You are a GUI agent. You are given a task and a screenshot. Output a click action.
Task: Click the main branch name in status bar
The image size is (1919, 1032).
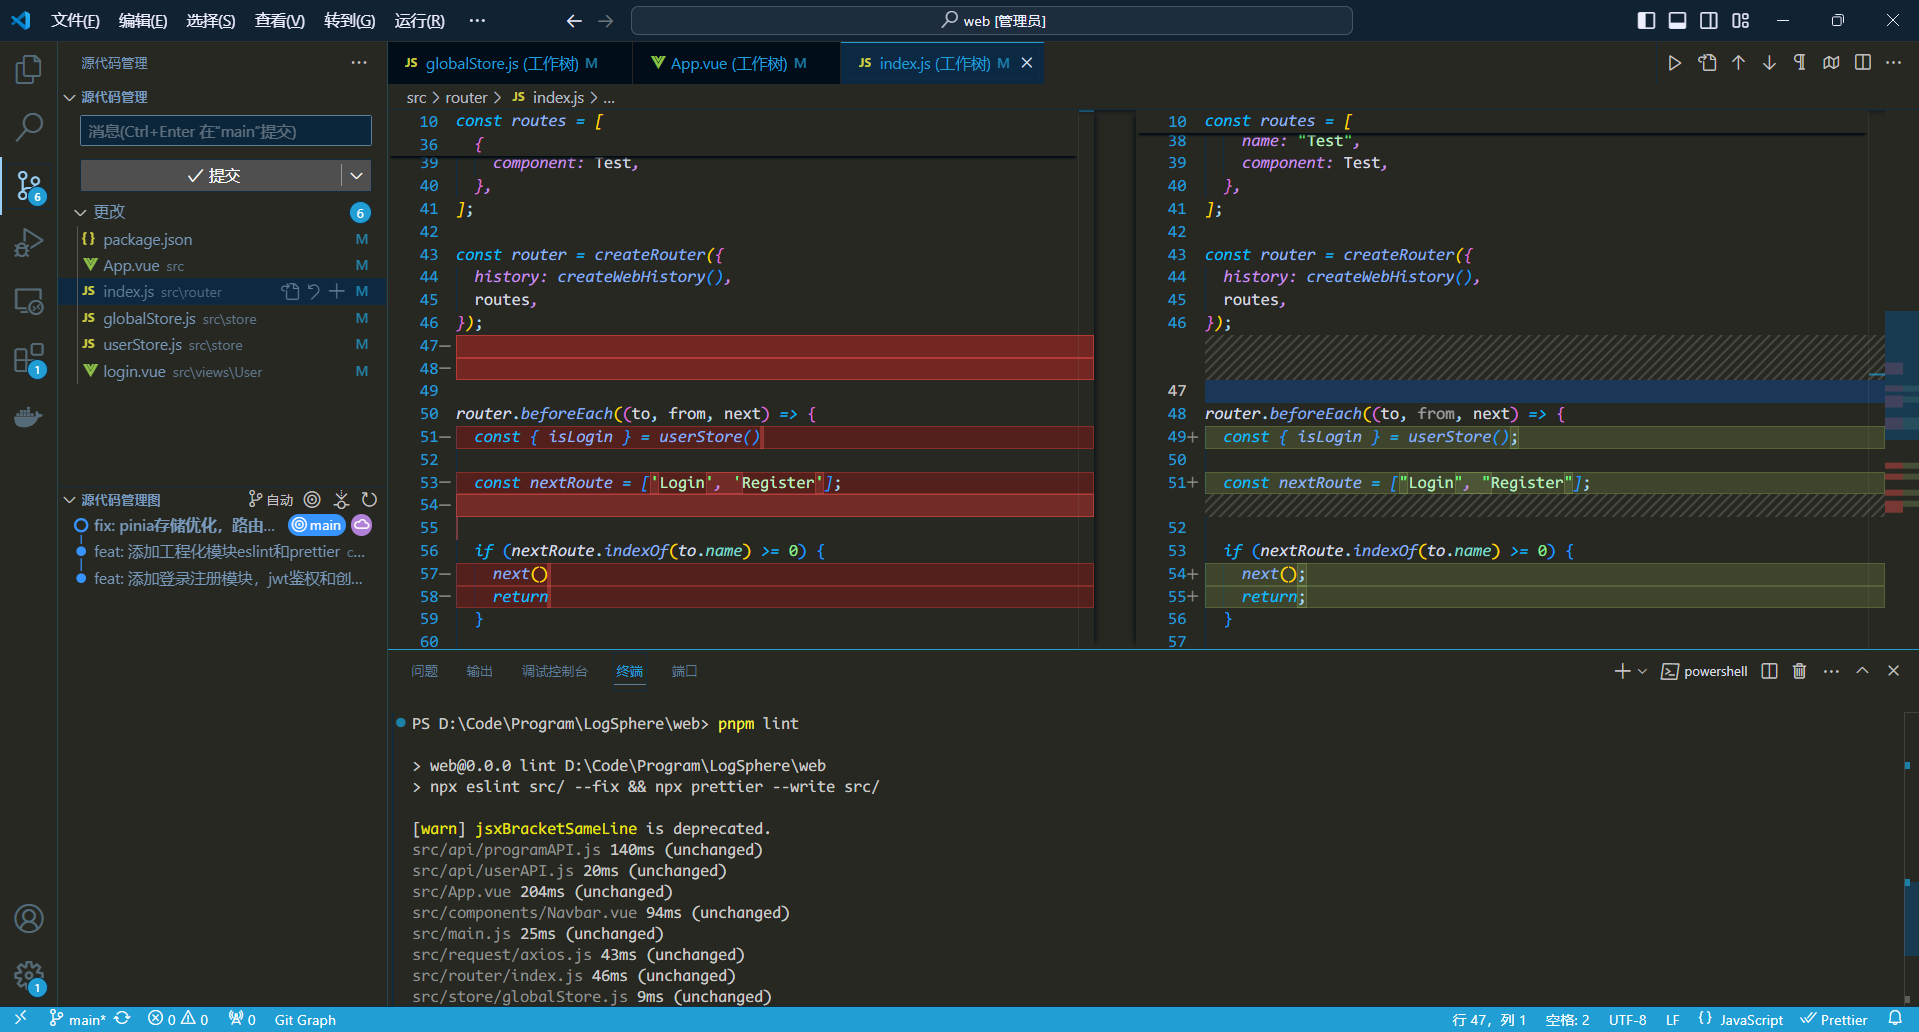point(78,1019)
